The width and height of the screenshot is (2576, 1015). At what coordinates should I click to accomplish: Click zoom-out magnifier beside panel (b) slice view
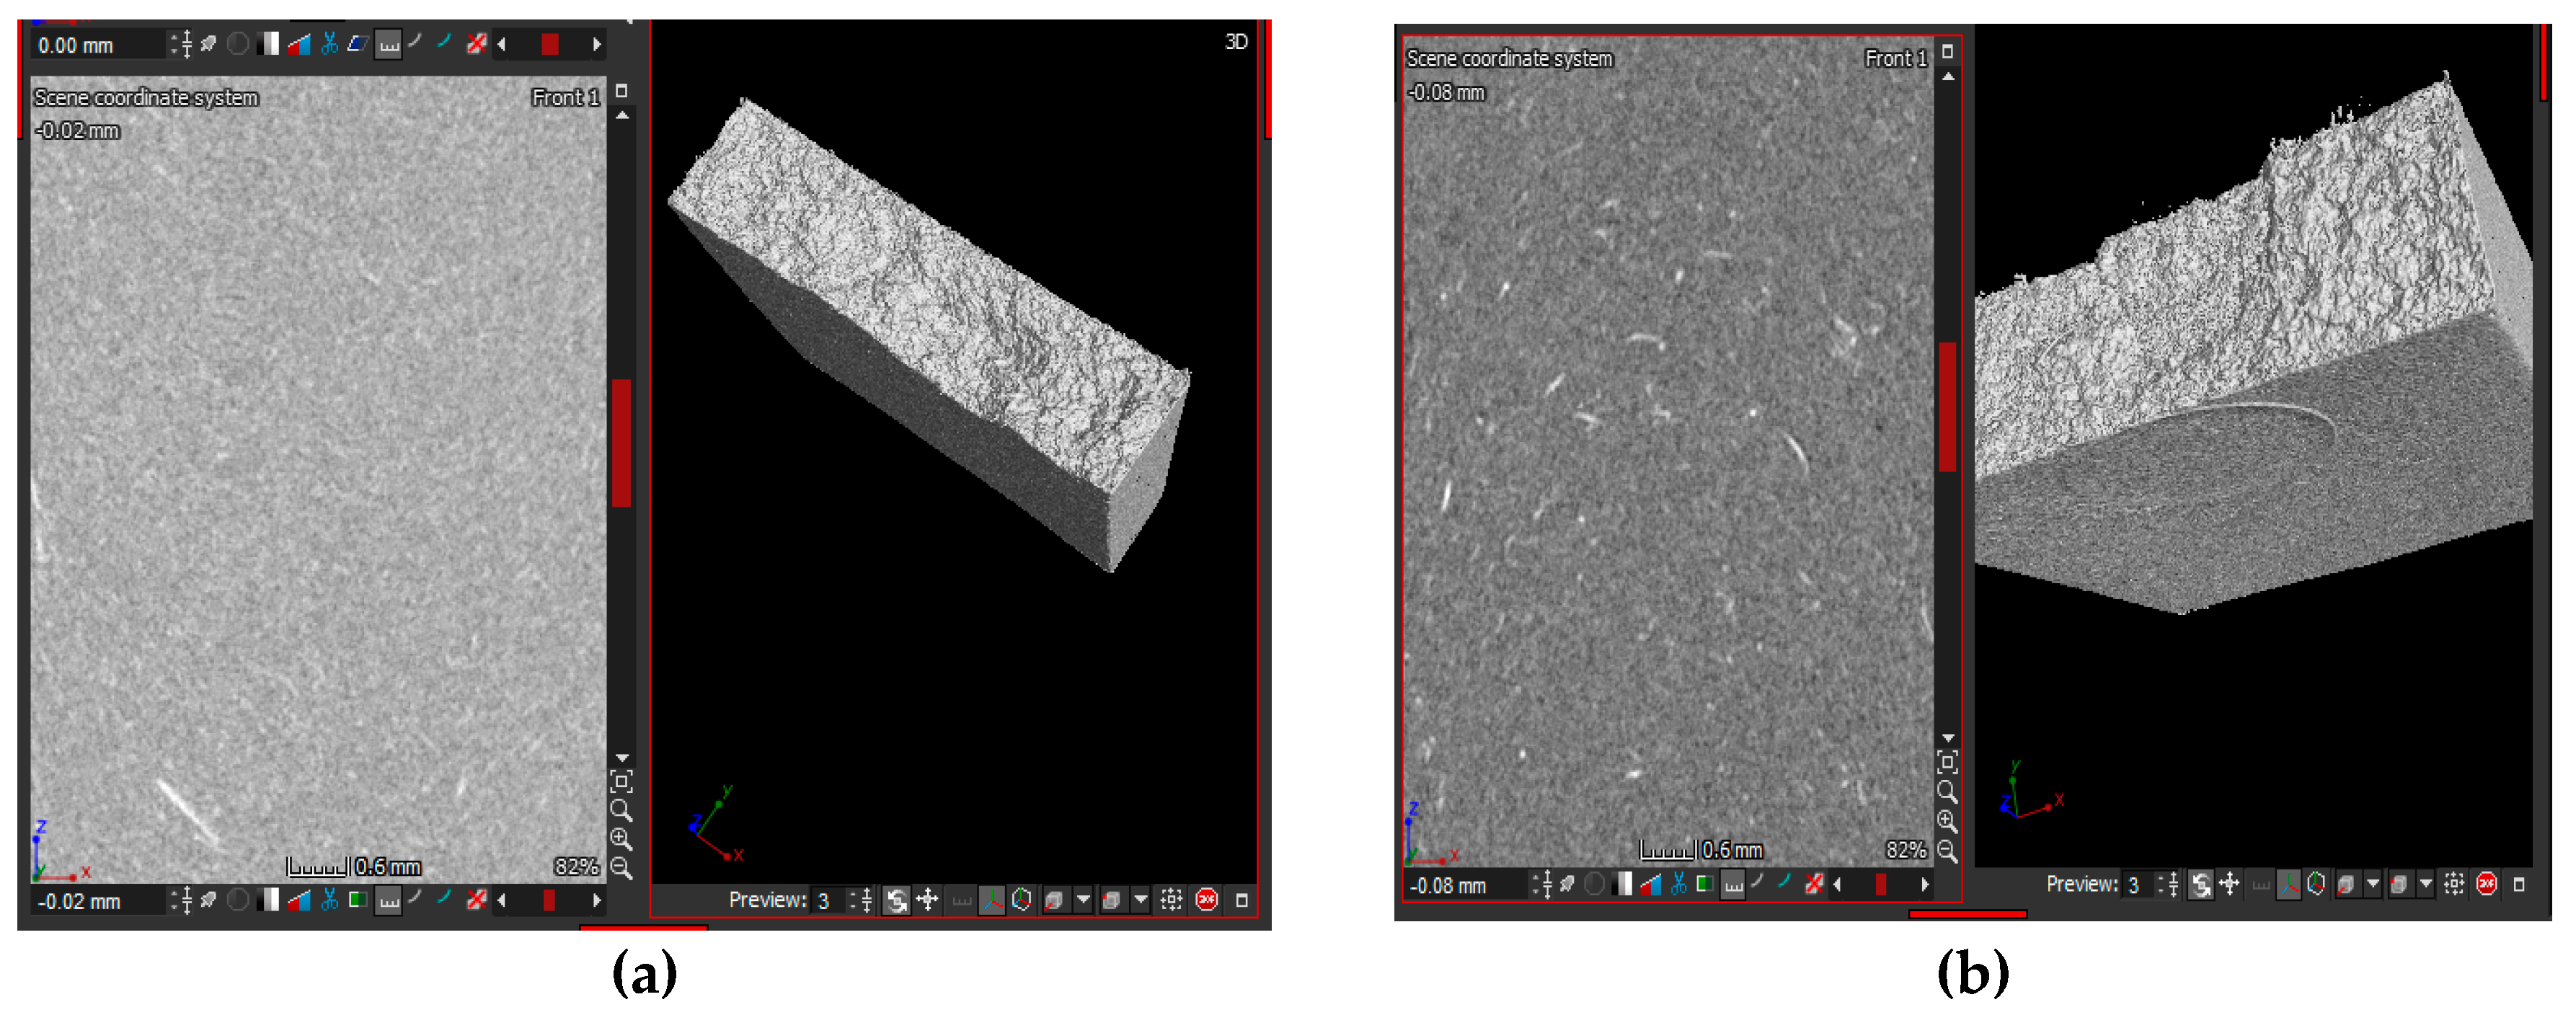pos(1947,851)
